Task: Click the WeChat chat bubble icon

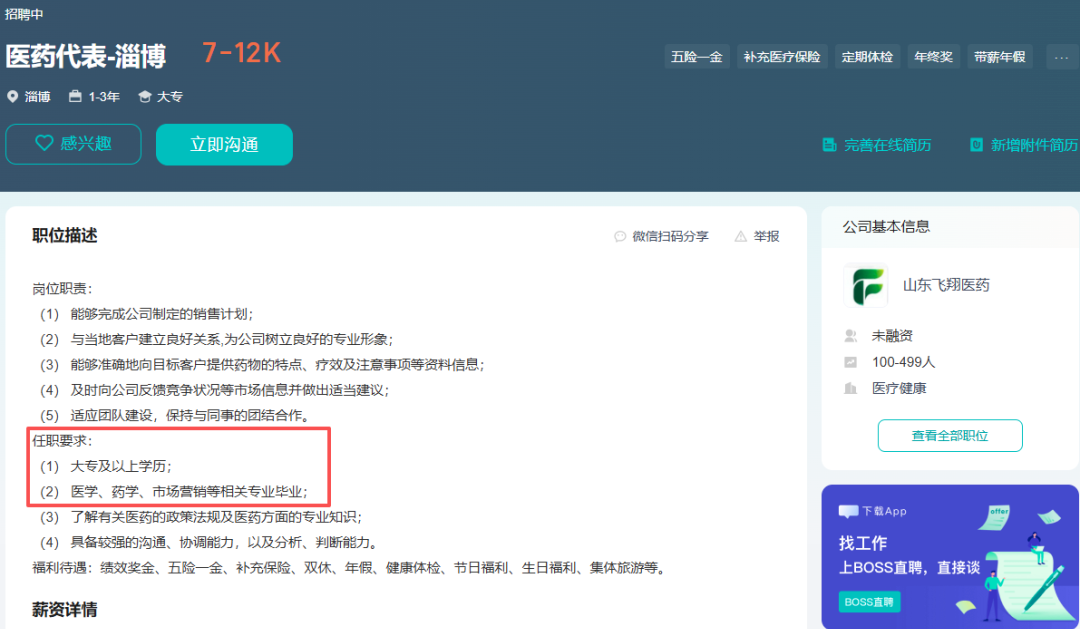Action: pyautogui.click(x=620, y=236)
